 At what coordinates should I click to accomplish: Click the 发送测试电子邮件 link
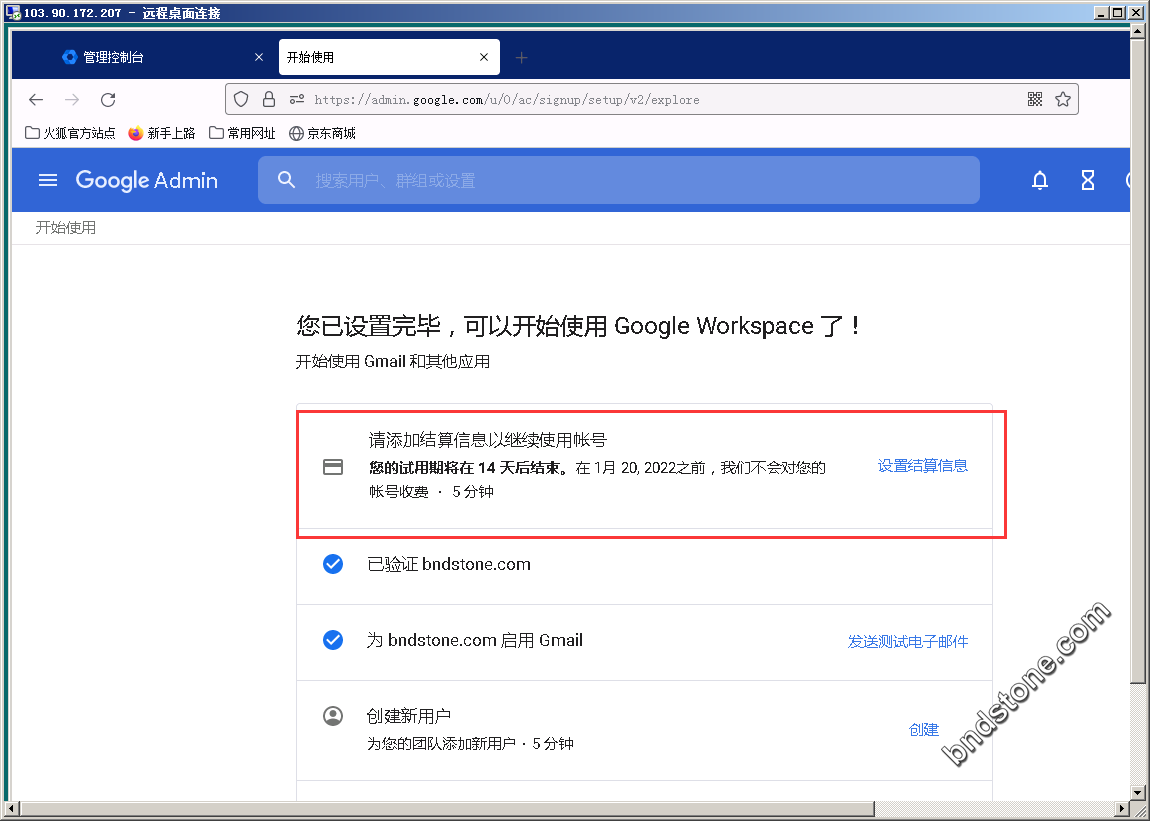tap(908, 641)
